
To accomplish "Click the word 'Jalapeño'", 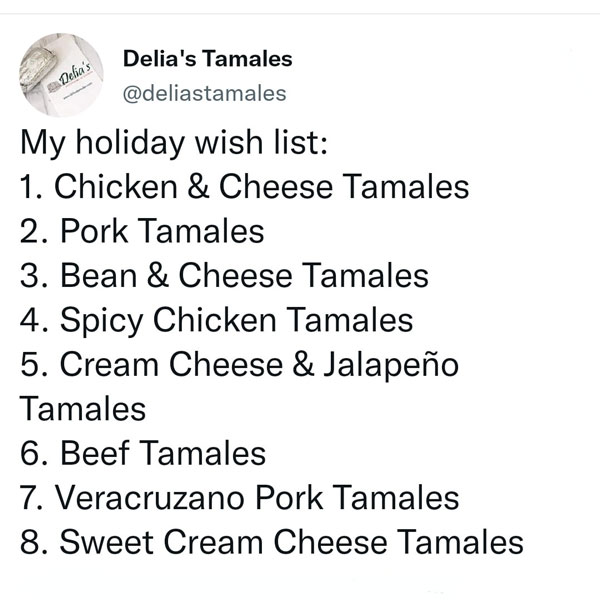I will [x=391, y=365].
